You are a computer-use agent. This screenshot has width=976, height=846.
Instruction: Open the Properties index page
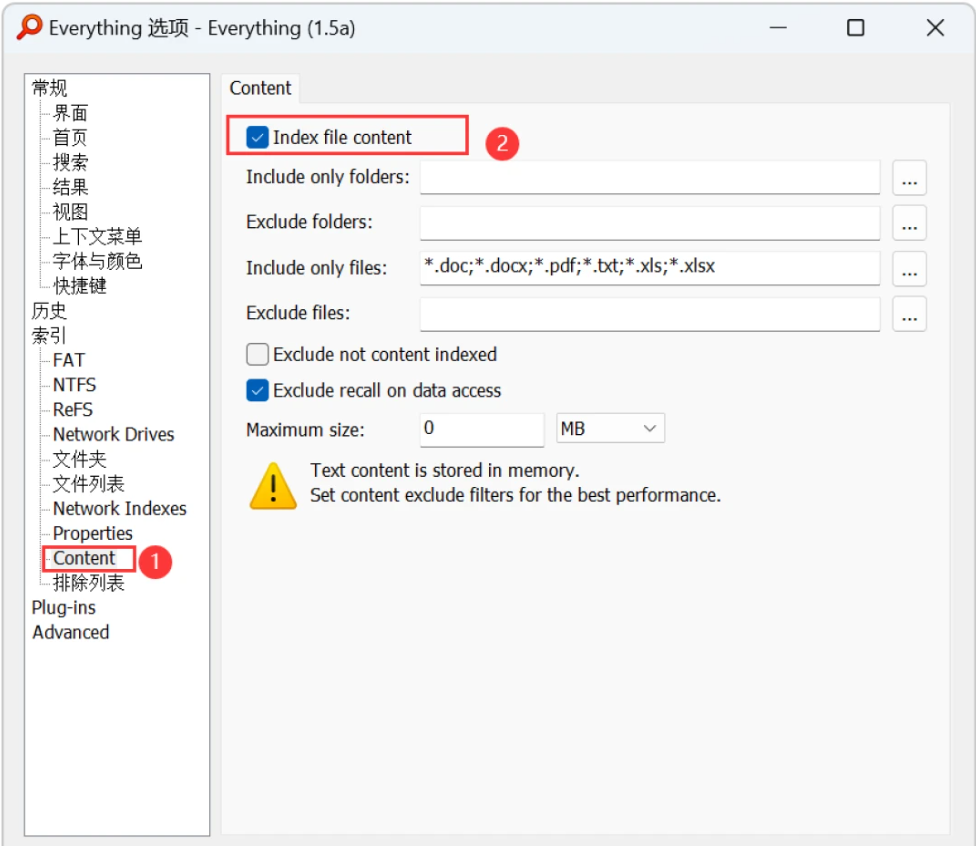(93, 533)
